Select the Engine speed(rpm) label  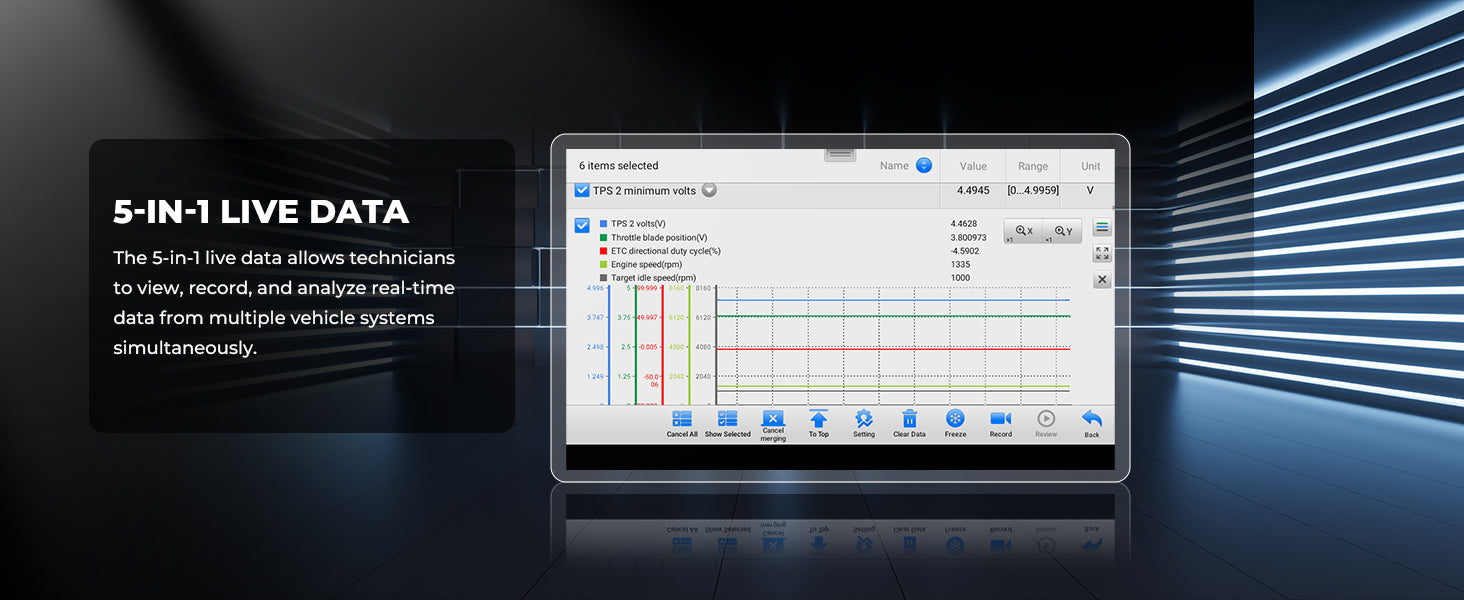coord(646,264)
